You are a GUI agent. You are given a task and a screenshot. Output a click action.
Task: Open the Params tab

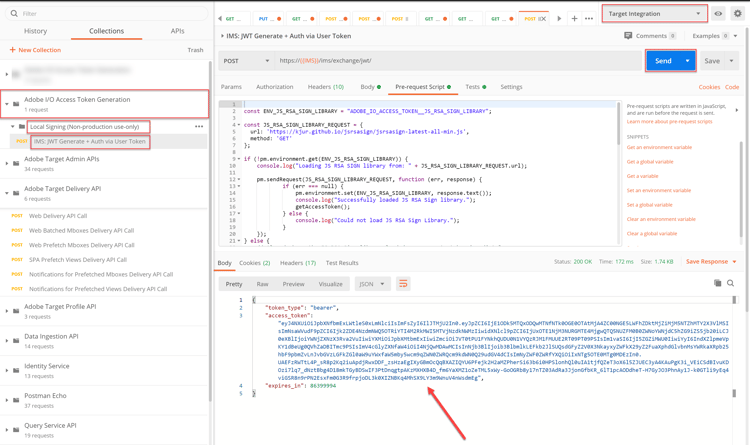coord(231,87)
